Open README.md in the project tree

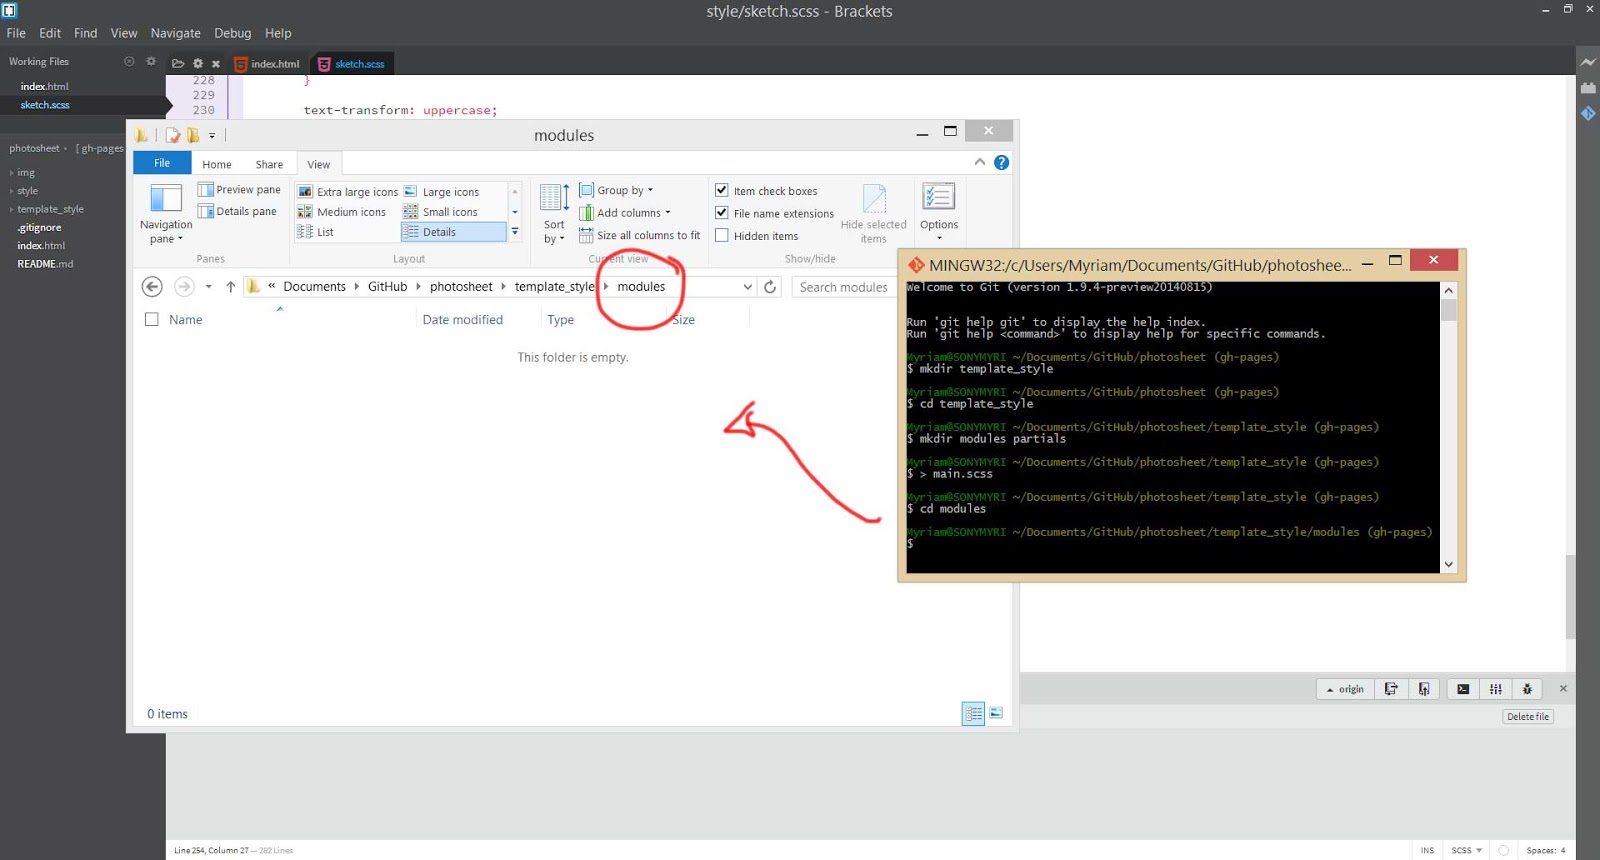pyautogui.click(x=45, y=264)
